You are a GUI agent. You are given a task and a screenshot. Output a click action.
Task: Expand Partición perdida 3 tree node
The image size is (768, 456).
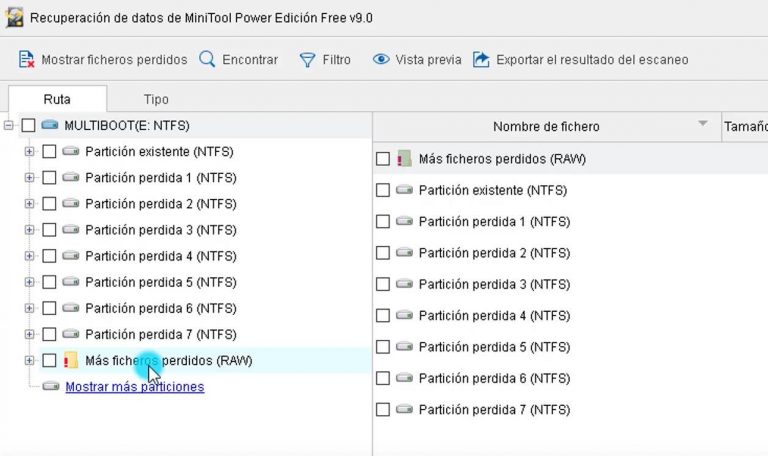[29, 230]
